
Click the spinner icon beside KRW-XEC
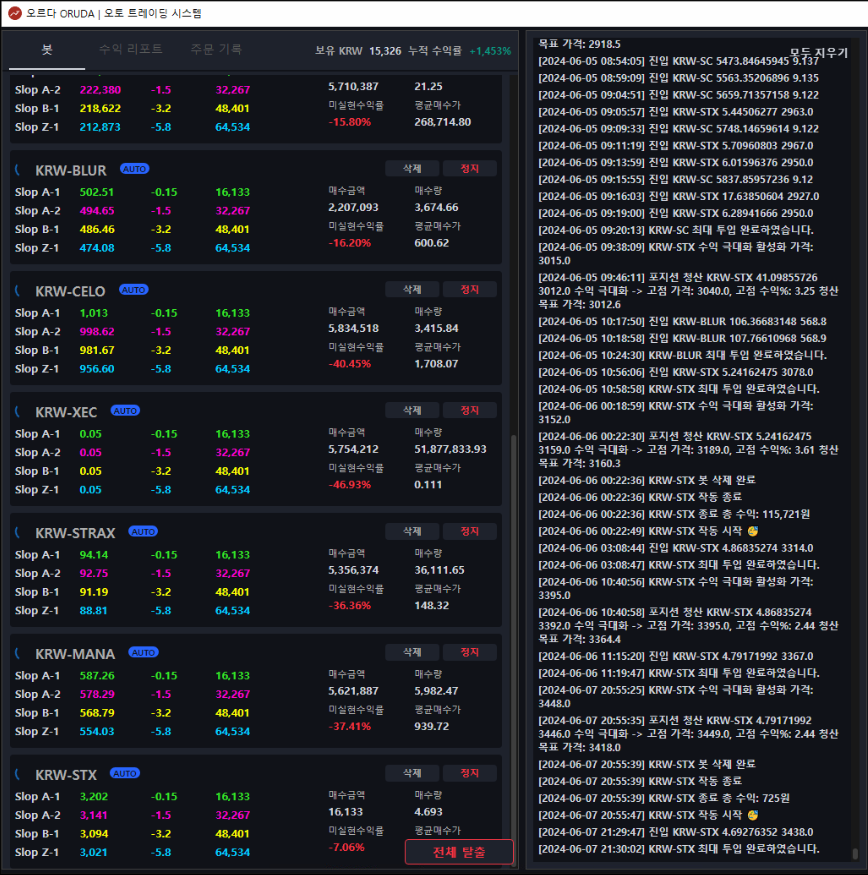click(x=18, y=412)
